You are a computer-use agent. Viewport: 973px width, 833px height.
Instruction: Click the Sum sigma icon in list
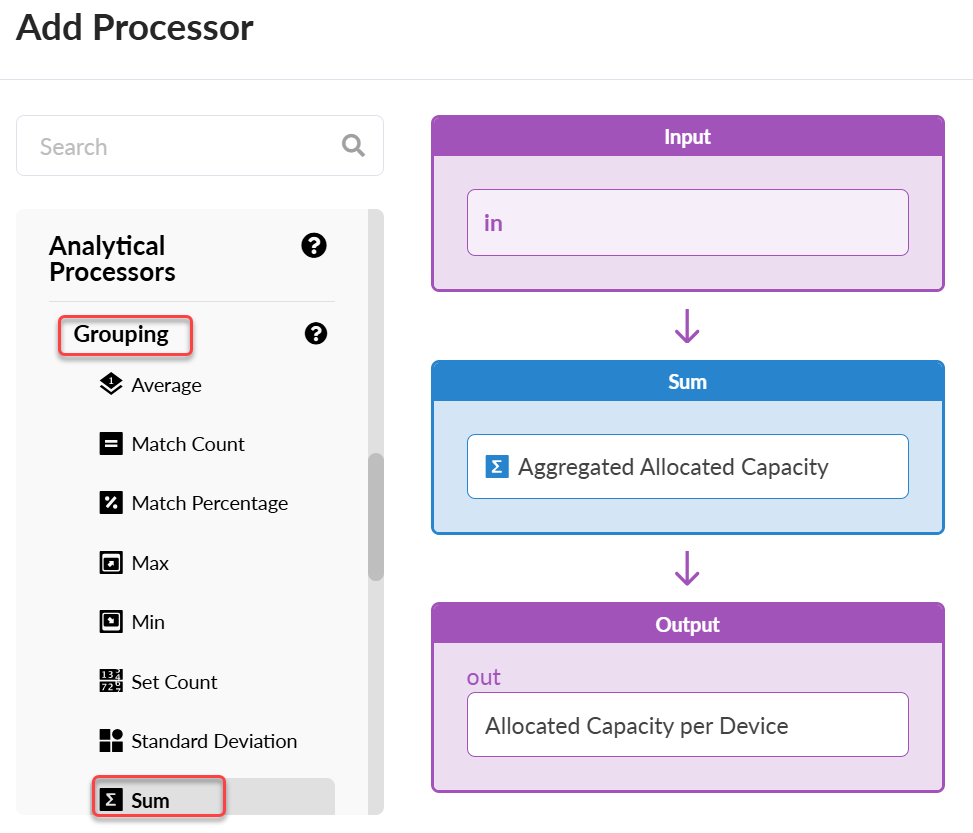point(113,800)
